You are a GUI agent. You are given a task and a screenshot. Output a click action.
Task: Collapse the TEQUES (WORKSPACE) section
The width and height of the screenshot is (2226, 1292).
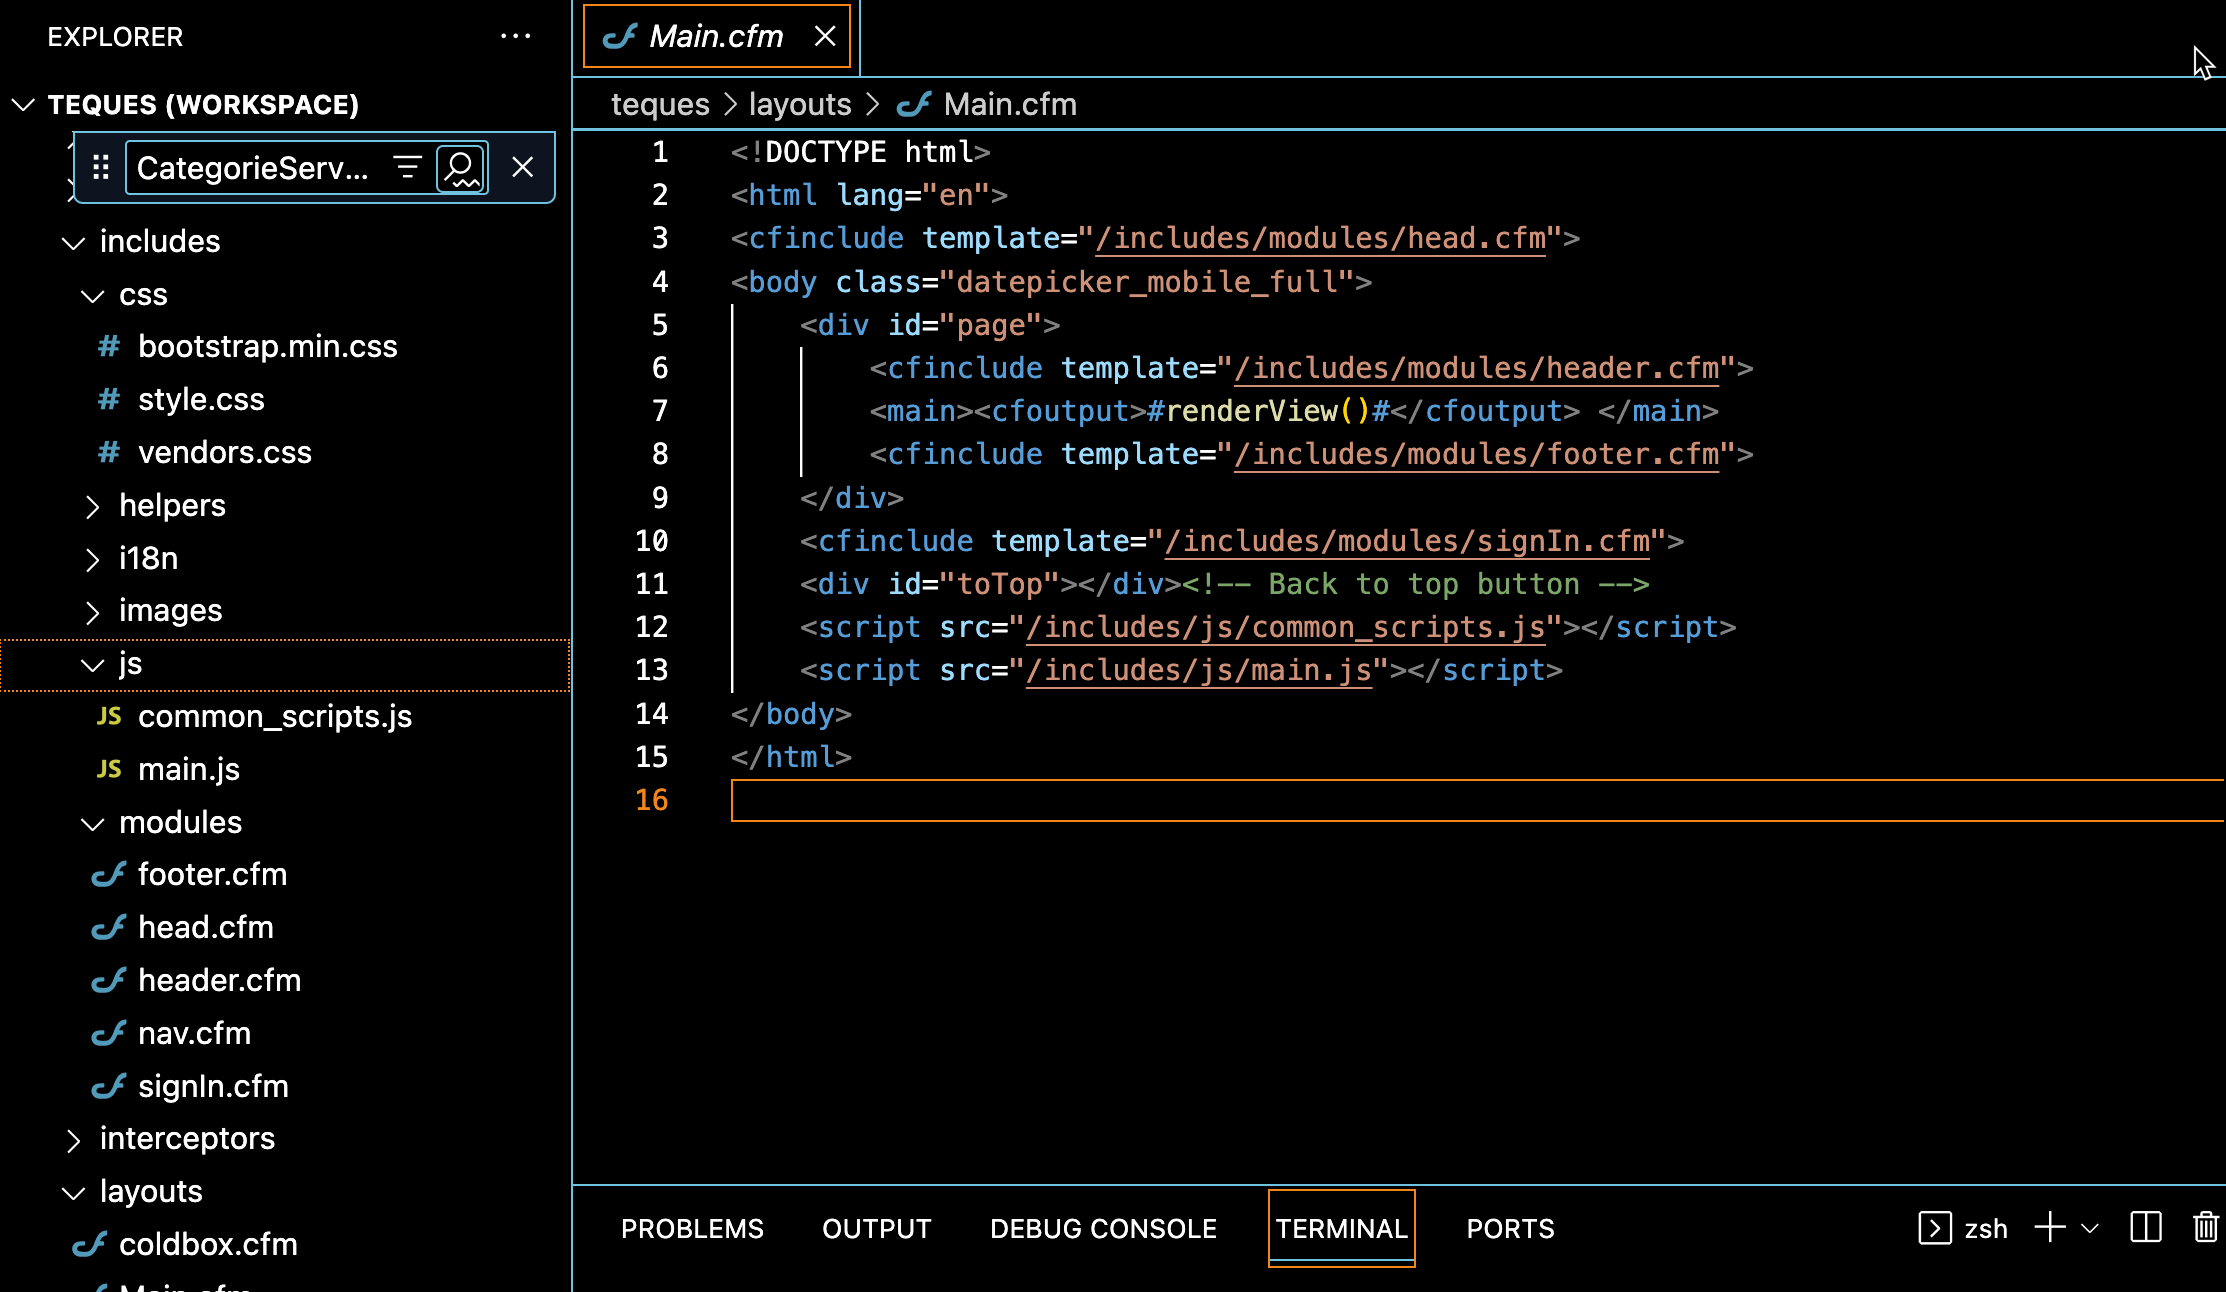pos(23,105)
